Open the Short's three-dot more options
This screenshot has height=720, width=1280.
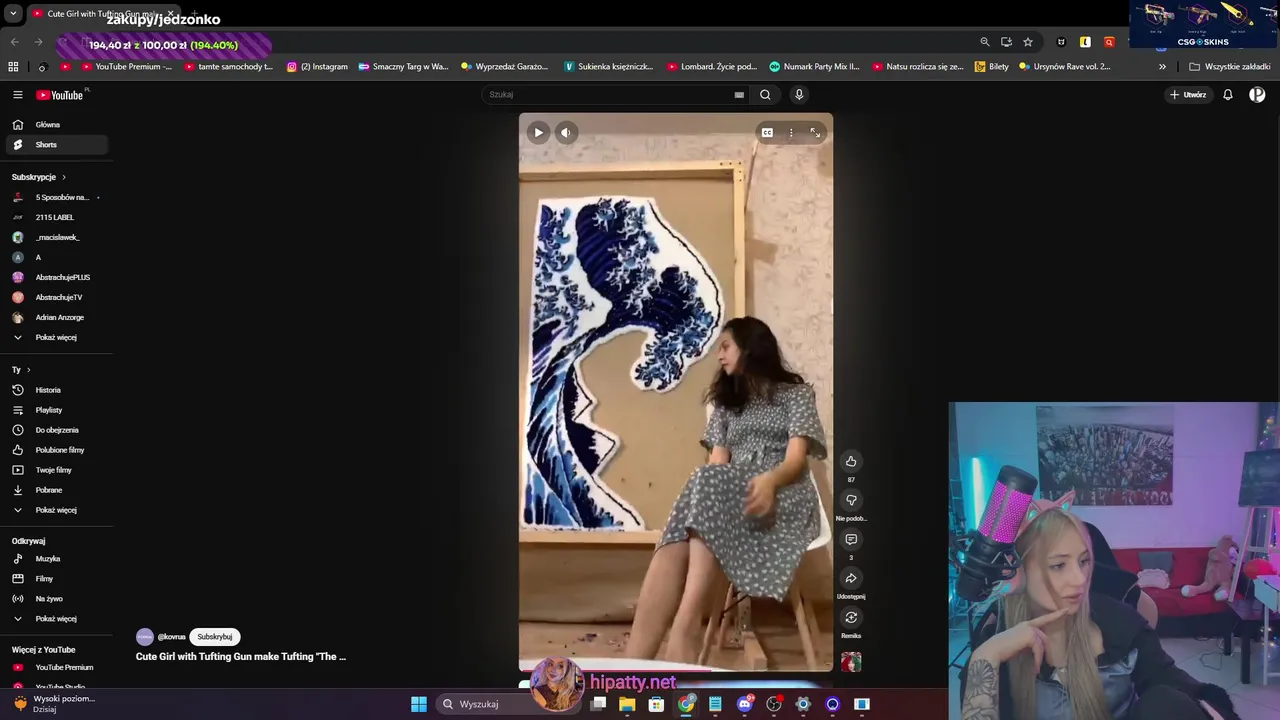click(x=791, y=132)
